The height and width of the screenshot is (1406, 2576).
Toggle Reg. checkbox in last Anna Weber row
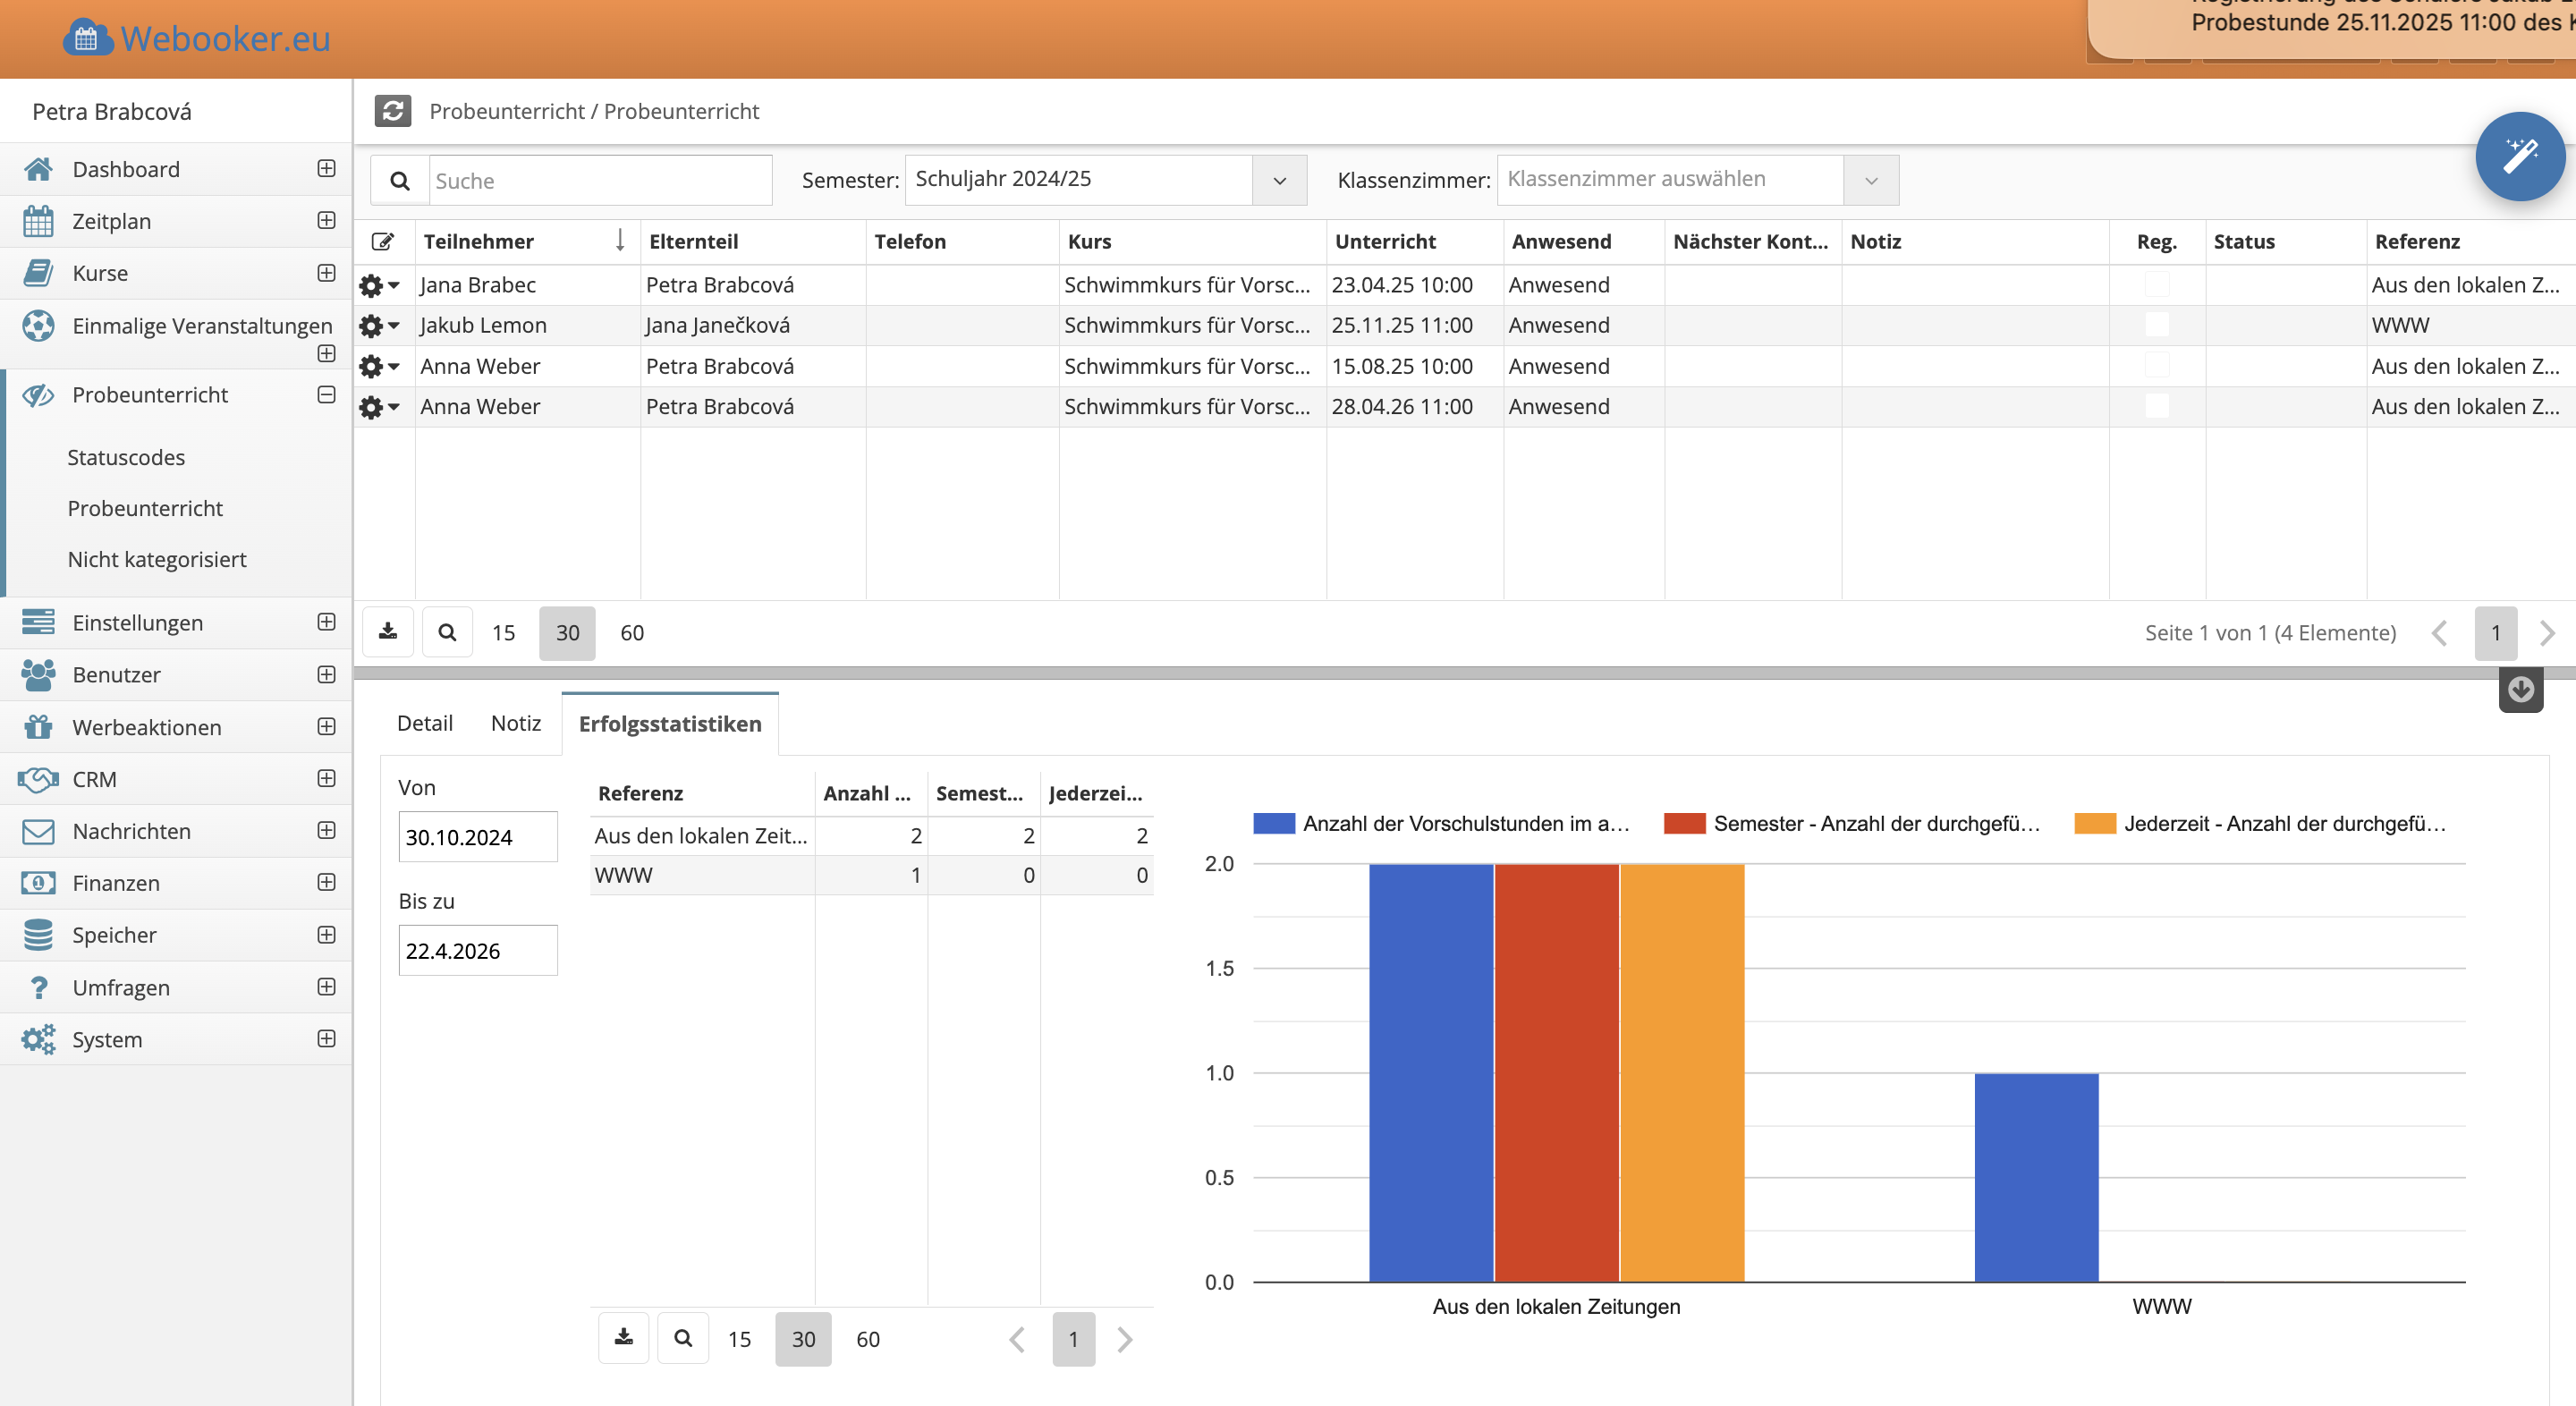tap(2157, 406)
